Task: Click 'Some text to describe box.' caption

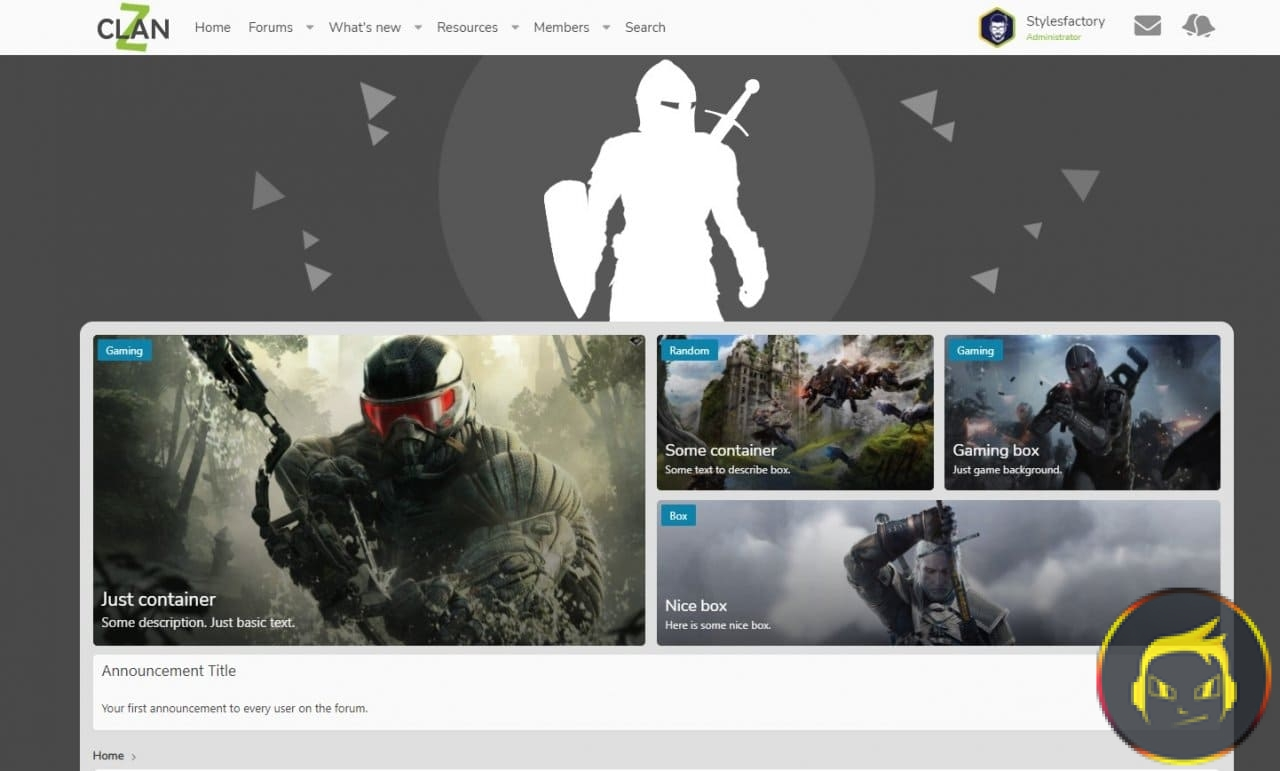Action: [727, 470]
